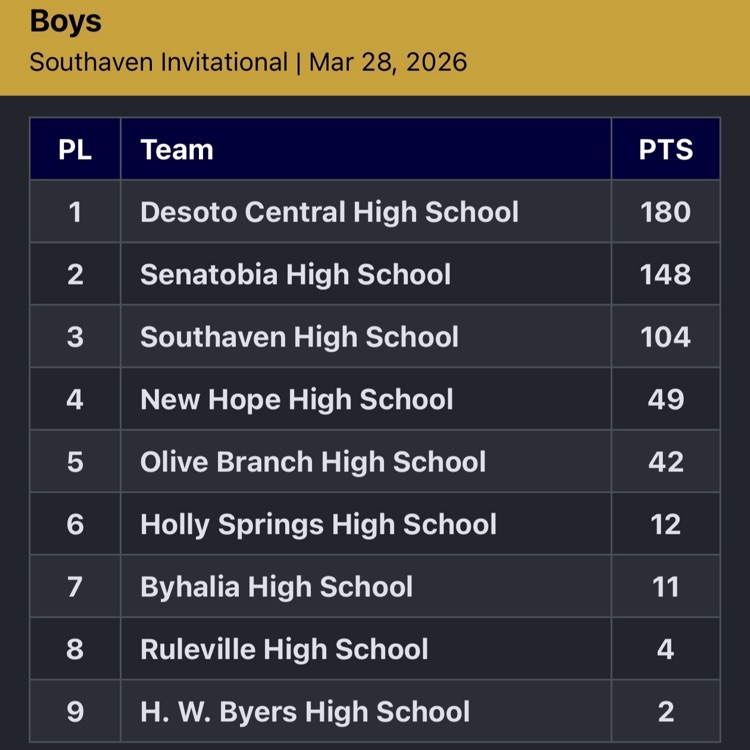The height and width of the screenshot is (750, 750).
Task: Click the Team column header
Action: [x=177, y=150]
